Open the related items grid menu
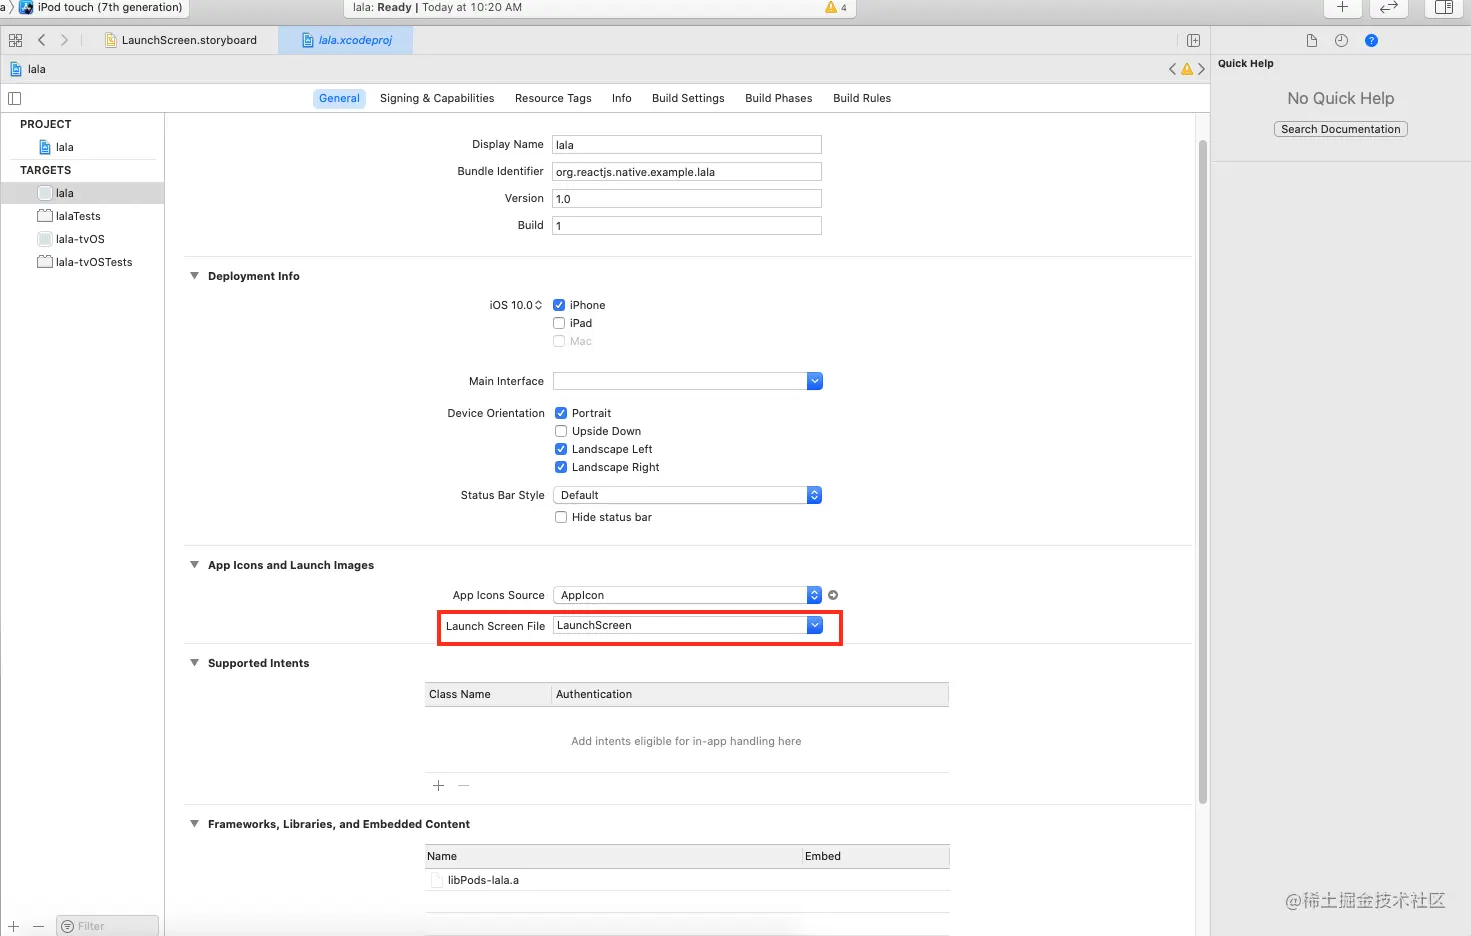This screenshot has height=936, width=1471. pyautogui.click(x=15, y=40)
